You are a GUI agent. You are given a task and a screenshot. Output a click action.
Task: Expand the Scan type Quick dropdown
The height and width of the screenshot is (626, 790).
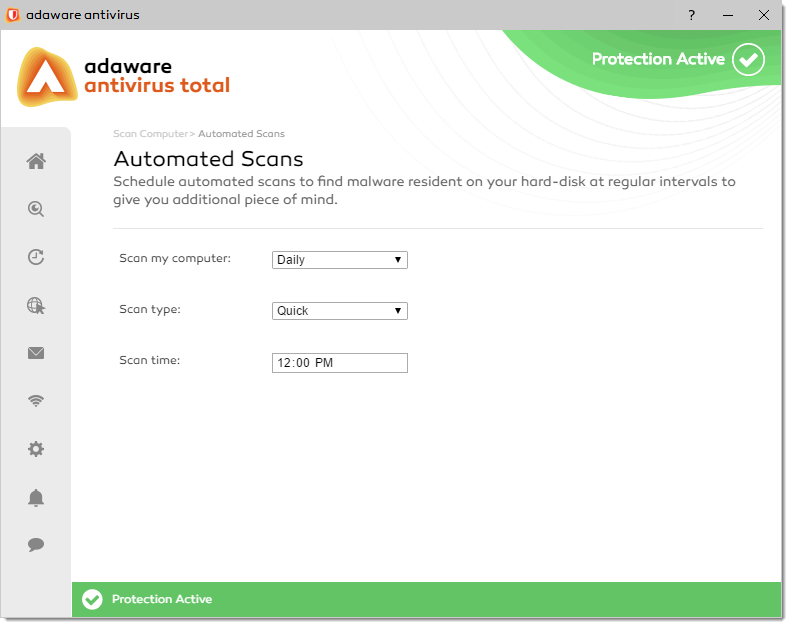[x=340, y=311]
